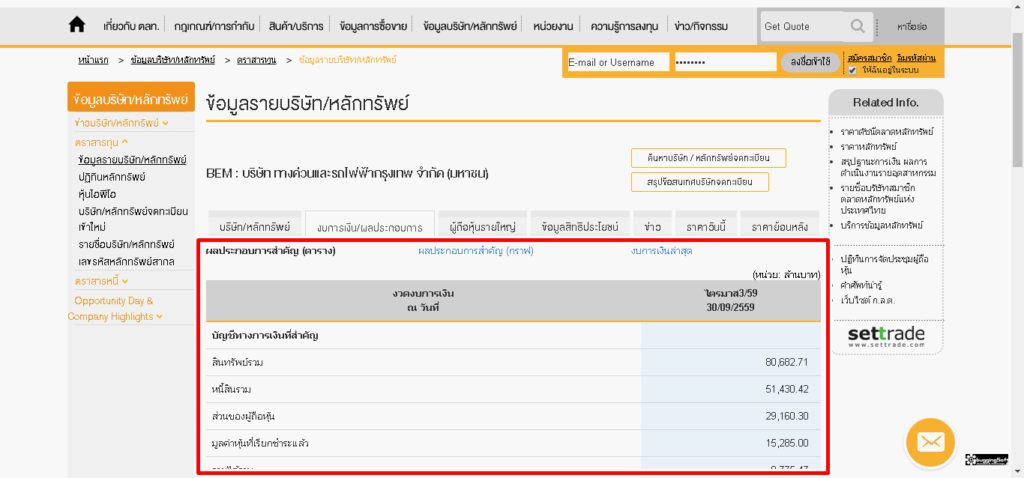The image size is (1024, 478).
Task: Open ความรู้การลงทุน menu
Action: (x=624, y=27)
